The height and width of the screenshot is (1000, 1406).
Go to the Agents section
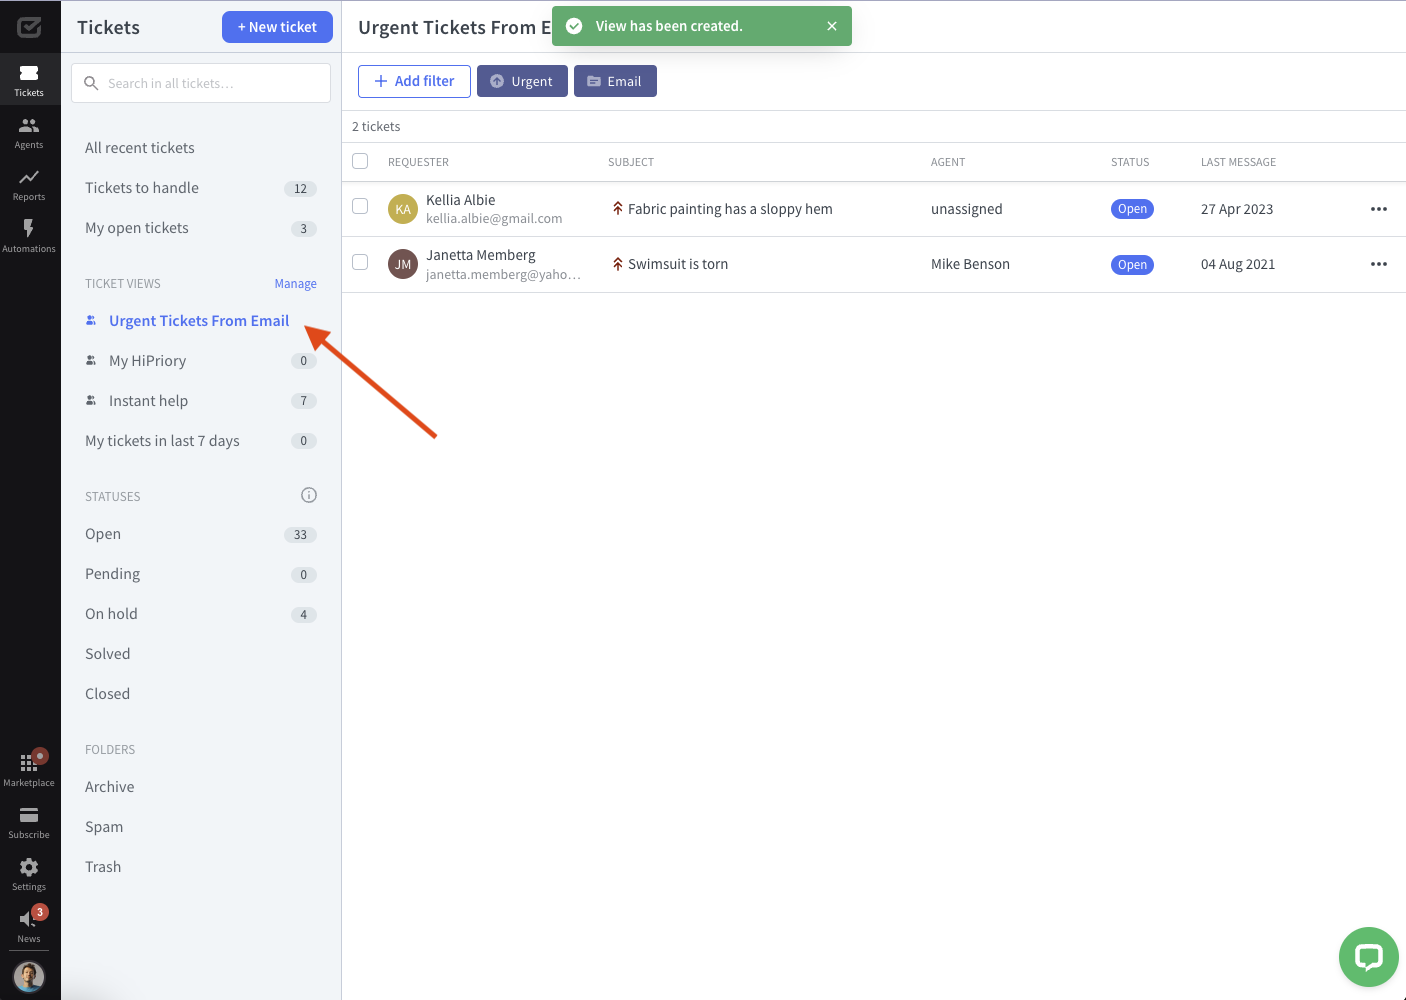pos(29,132)
